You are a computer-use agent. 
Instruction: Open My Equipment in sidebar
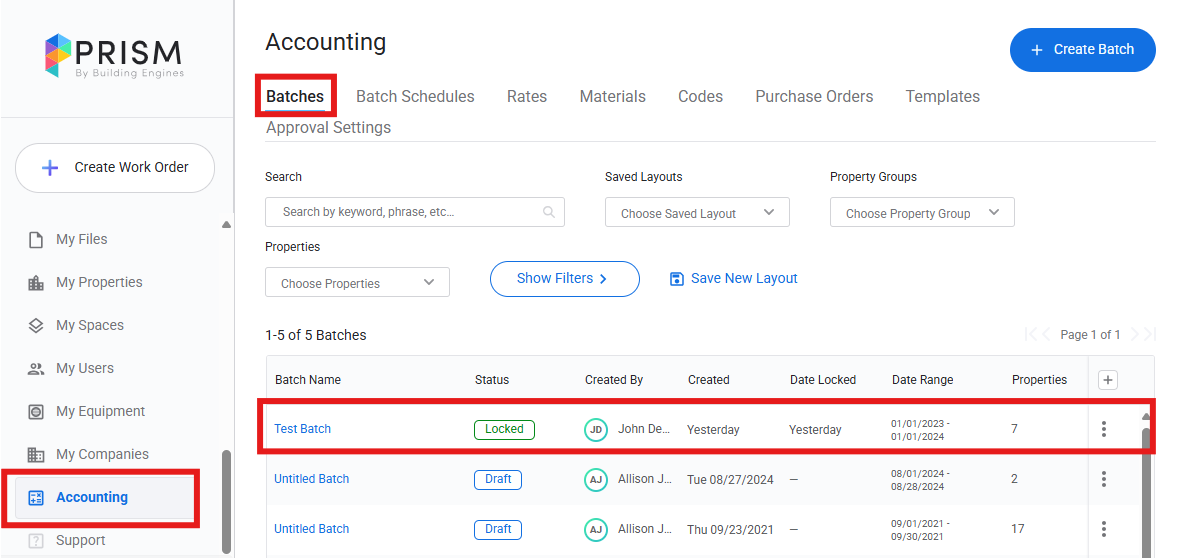[x=100, y=412]
